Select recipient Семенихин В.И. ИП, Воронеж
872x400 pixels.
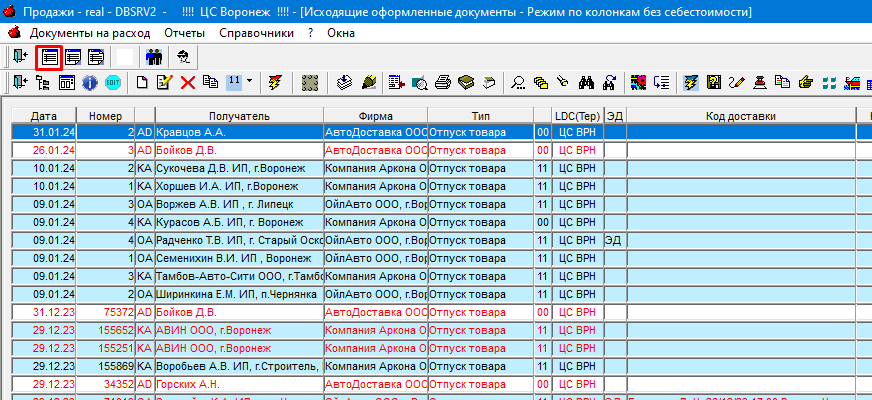(x=240, y=259)
